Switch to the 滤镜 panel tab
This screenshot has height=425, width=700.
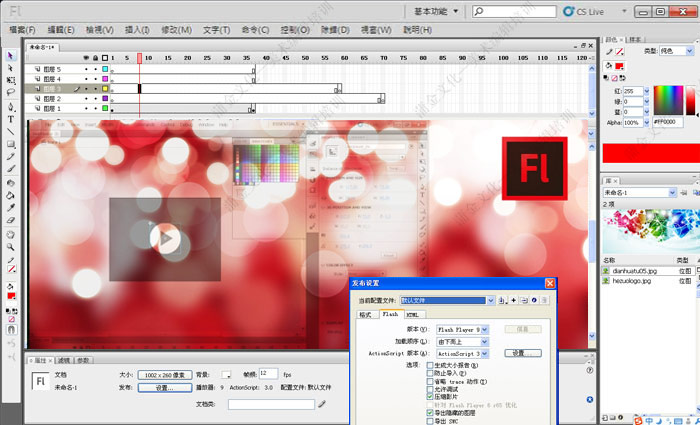(64, 360)
